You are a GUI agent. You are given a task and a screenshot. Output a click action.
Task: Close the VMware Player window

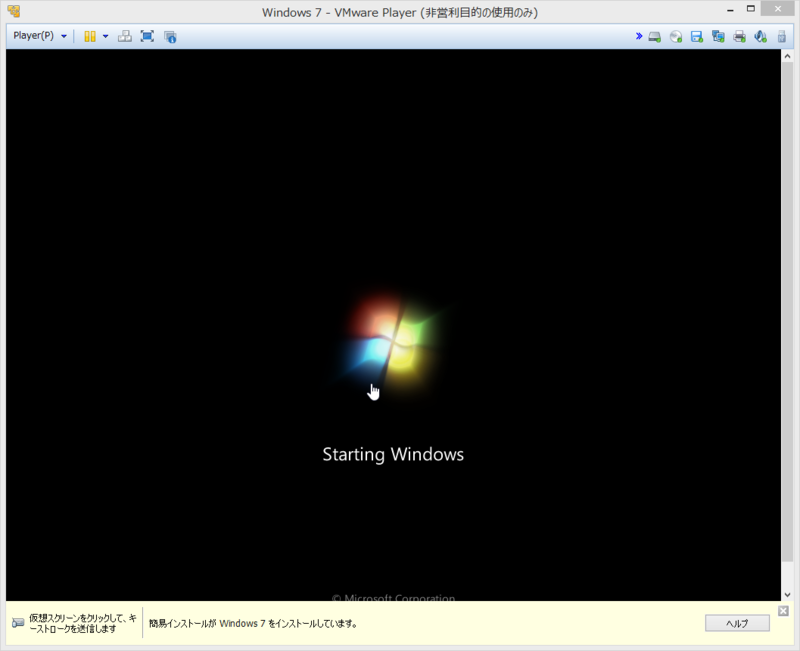pyautogui.click(x=778, y=8)
